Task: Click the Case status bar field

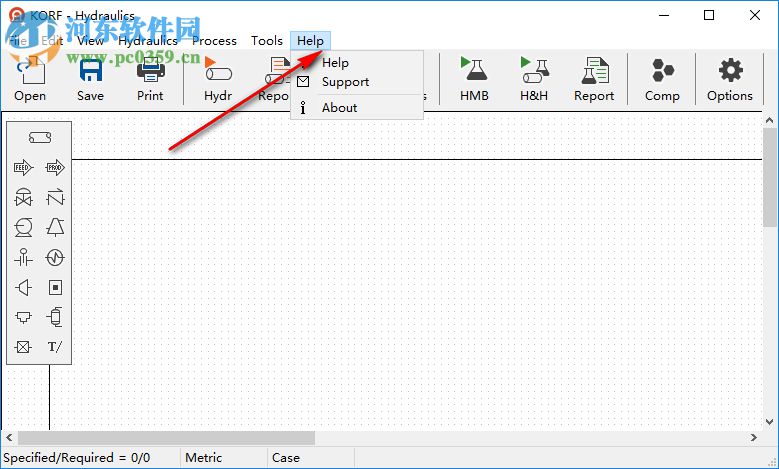Action: [x=311, y=458]
